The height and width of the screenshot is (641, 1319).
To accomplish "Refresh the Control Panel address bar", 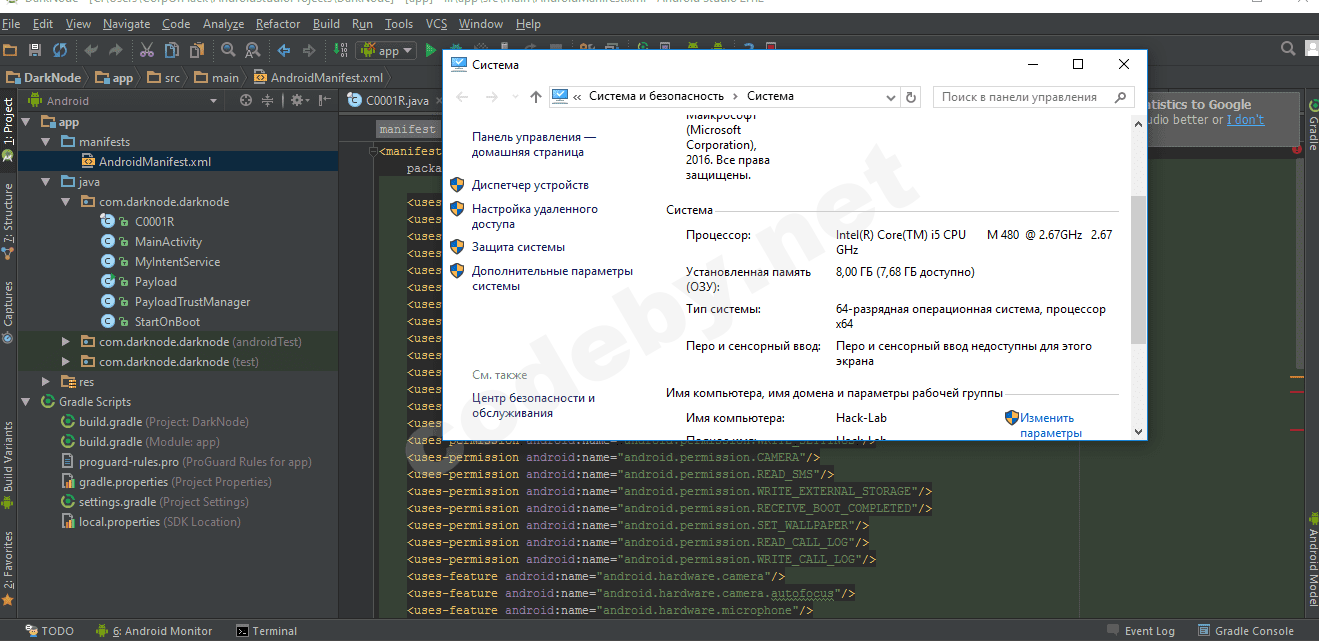I will click(910, 97).
